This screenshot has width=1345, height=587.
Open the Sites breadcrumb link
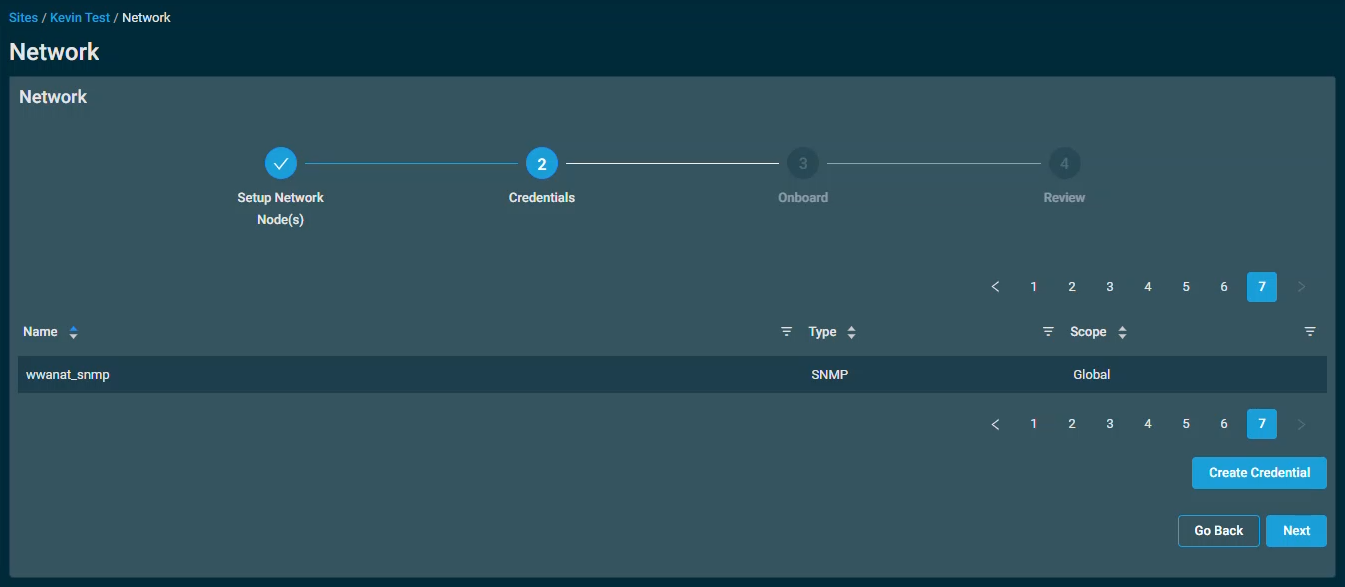pos(24,18)
